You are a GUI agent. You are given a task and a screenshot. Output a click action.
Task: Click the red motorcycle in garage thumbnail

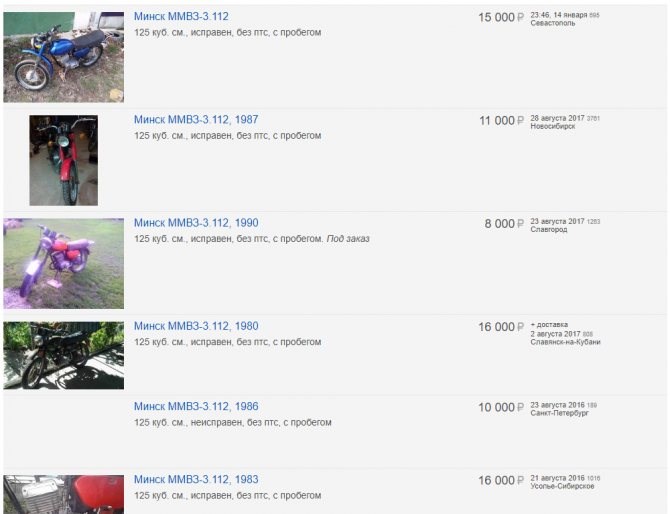[x=64, y=160]
